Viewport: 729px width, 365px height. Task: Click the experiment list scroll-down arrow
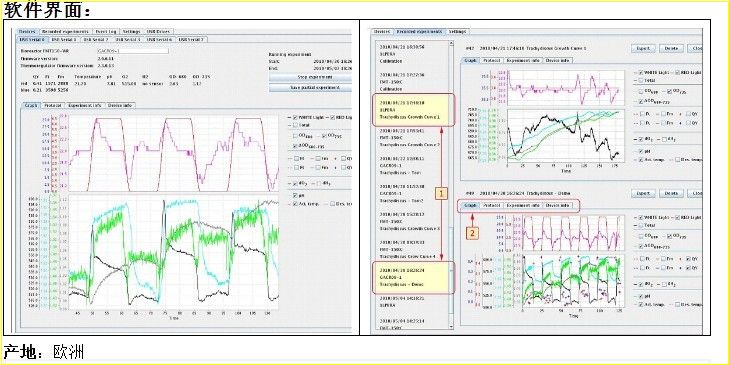[x=451, y=327]
